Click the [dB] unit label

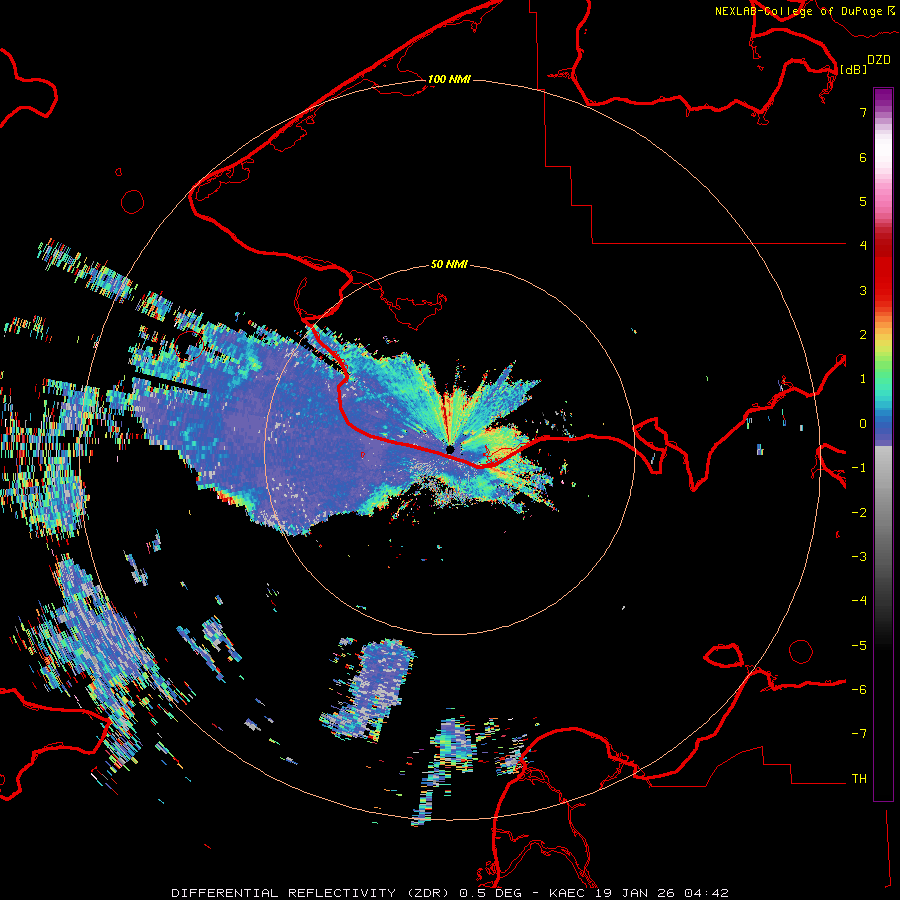coord(854,69)
